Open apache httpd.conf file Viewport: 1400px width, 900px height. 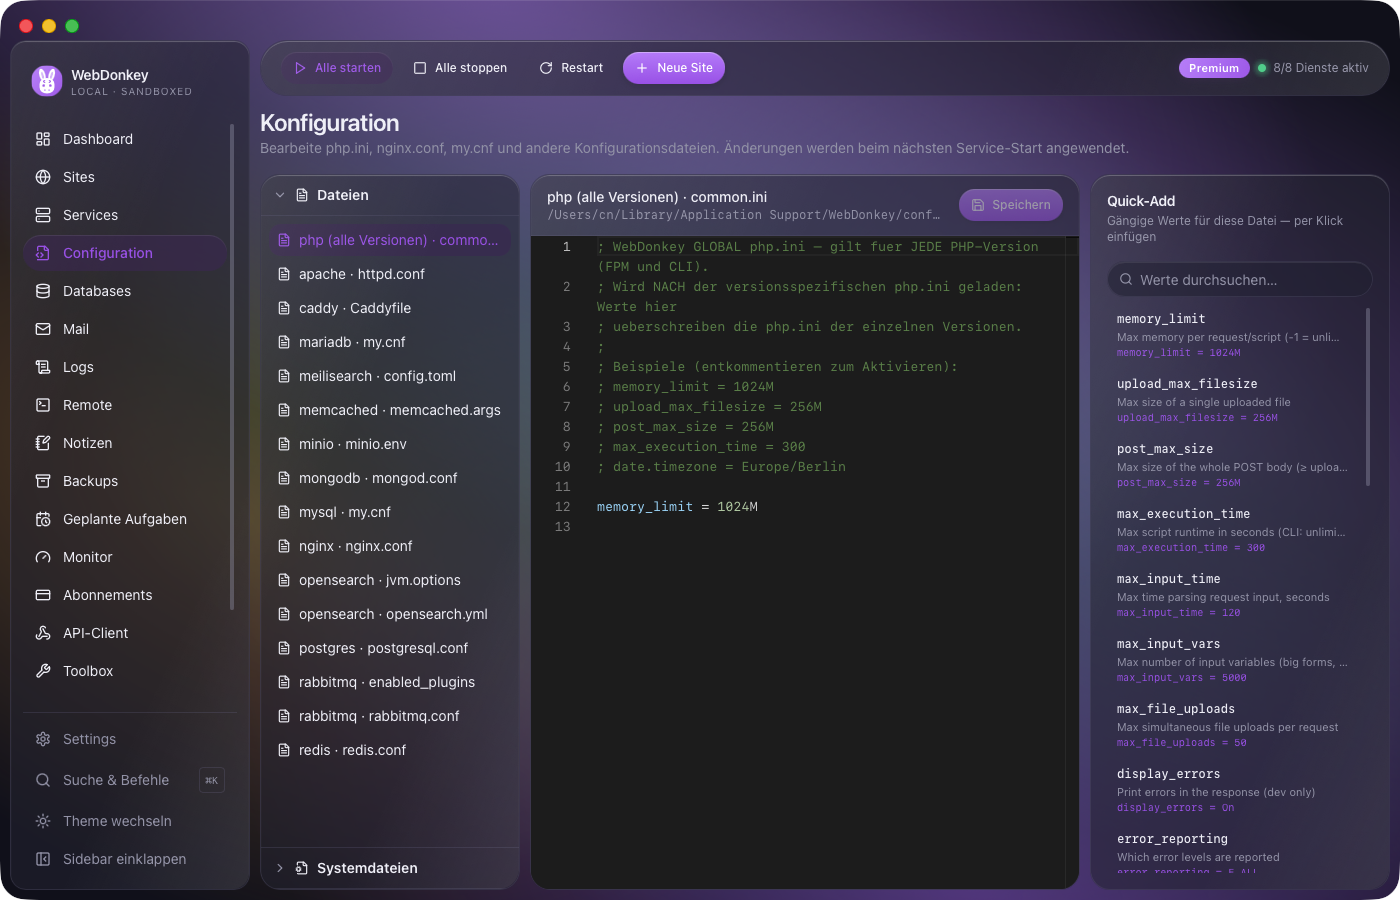[x=390, y=274]
